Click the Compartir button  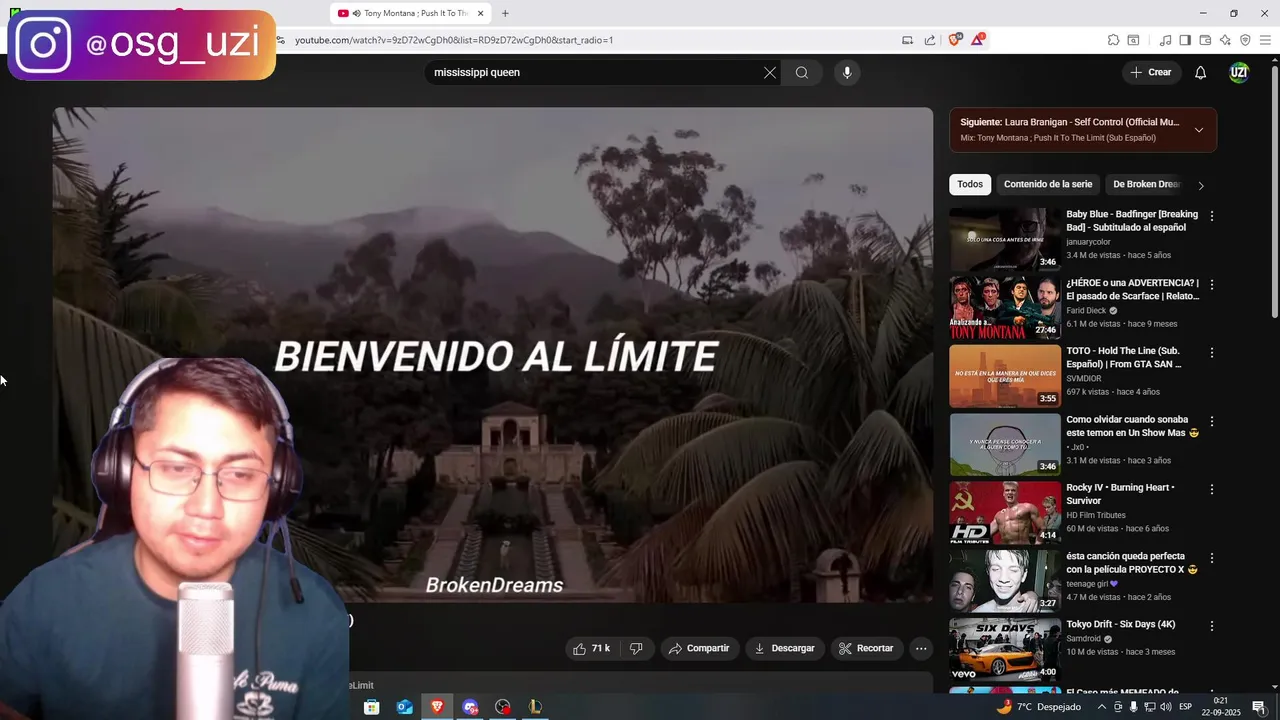700,648
